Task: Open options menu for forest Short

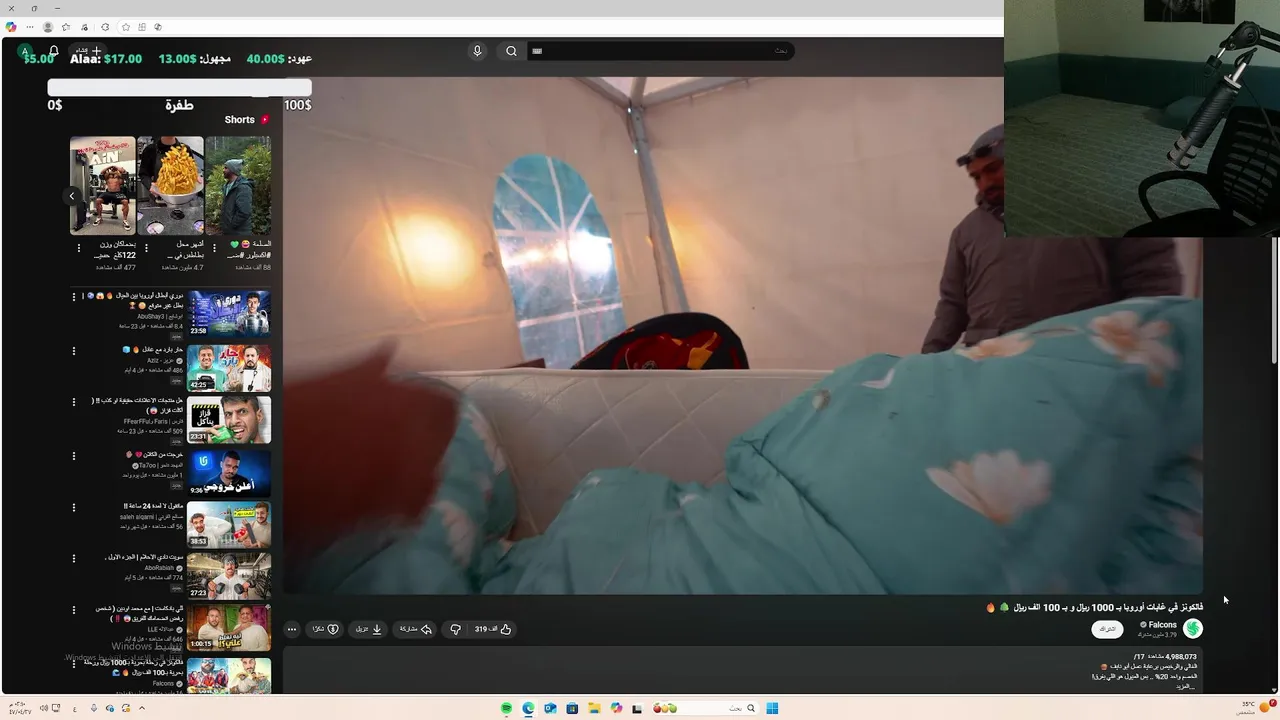Action: point(214,247)
